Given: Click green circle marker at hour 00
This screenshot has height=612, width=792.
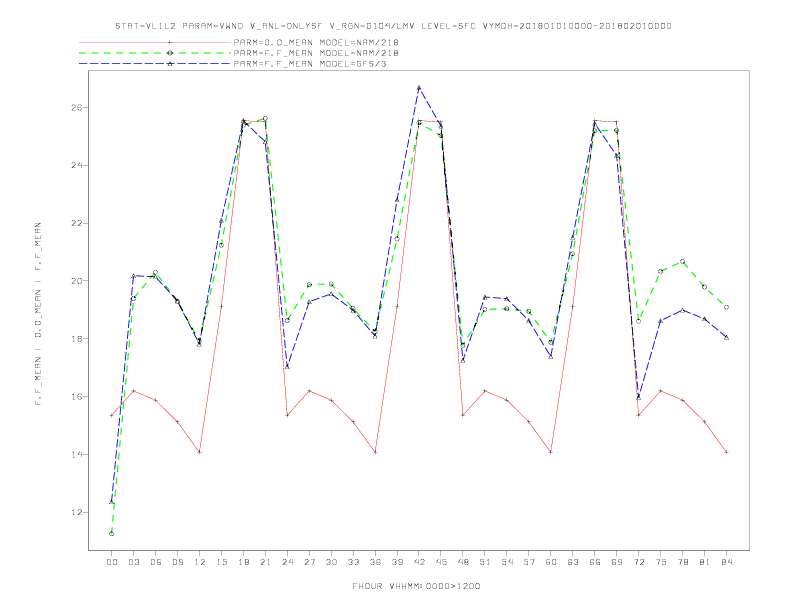Looking at the screenshot, I should tap(112, 533).
